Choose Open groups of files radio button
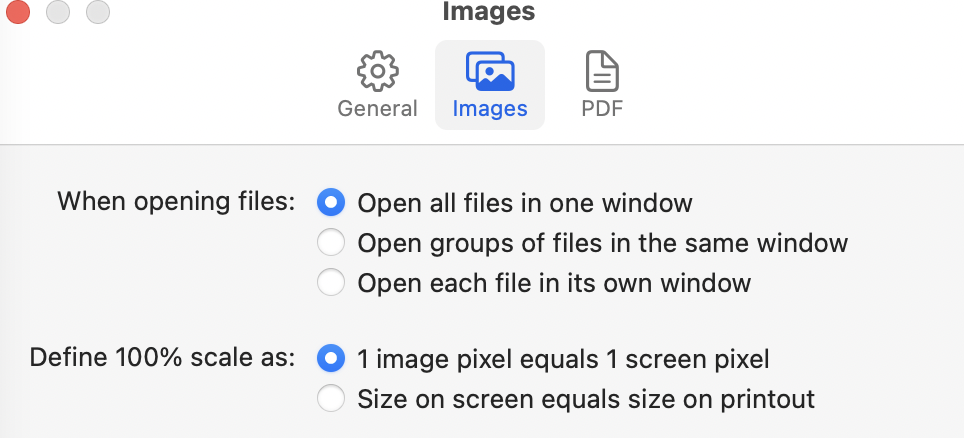The width and height of the screenshot is (964, 438). (331, 243)
